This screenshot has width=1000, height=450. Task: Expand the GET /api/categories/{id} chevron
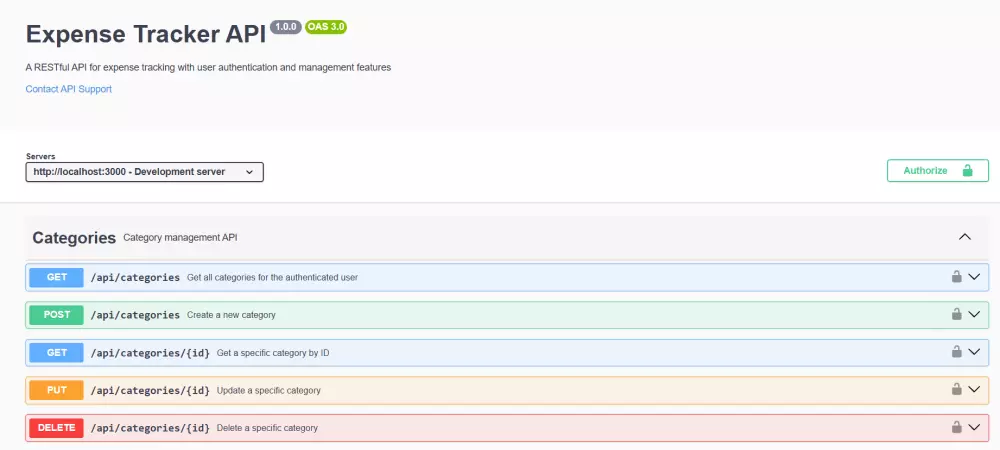pos(975,352)
